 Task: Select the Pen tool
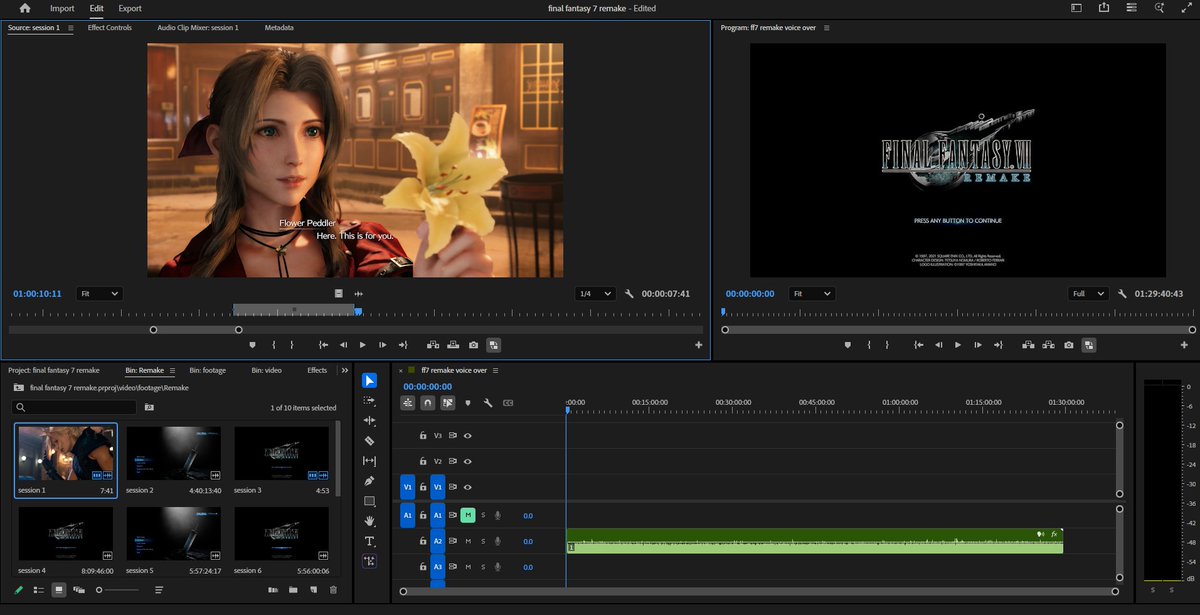pos(369,481)
